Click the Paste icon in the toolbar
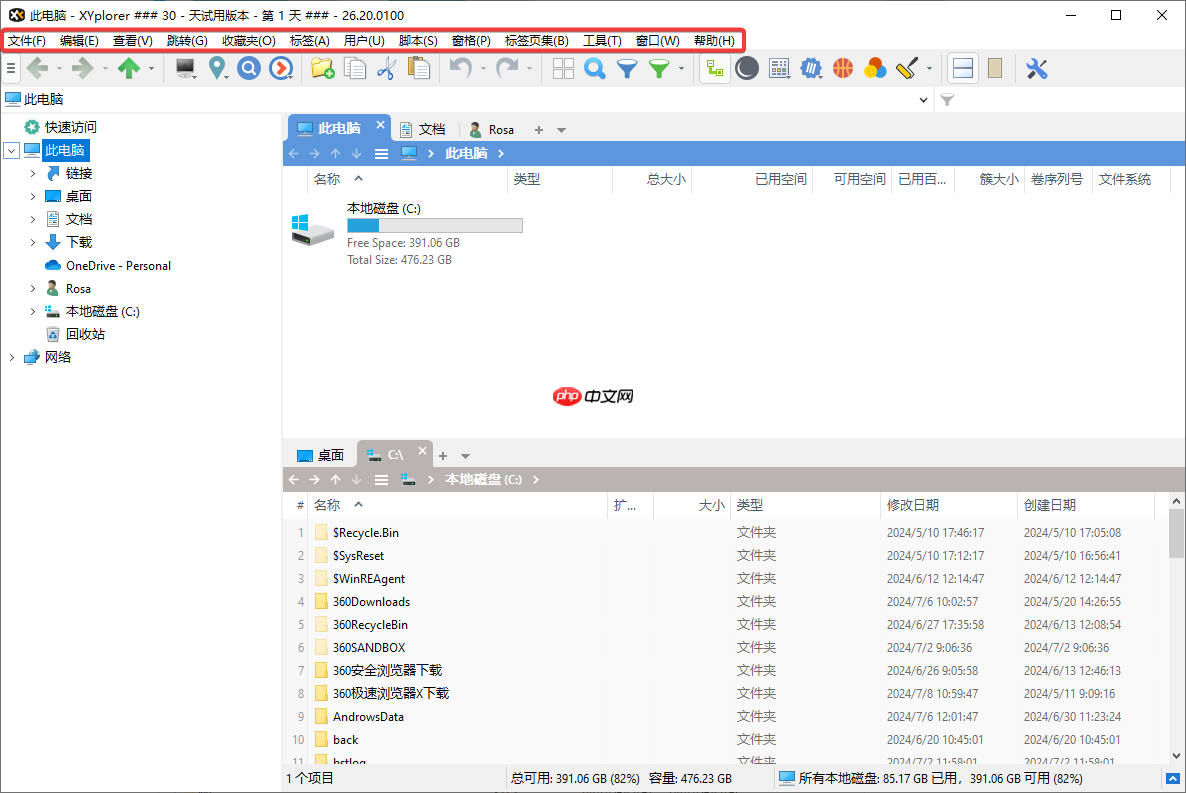Image resolution: width=1186 pixels, height=793 pixels. pos(419,68)
